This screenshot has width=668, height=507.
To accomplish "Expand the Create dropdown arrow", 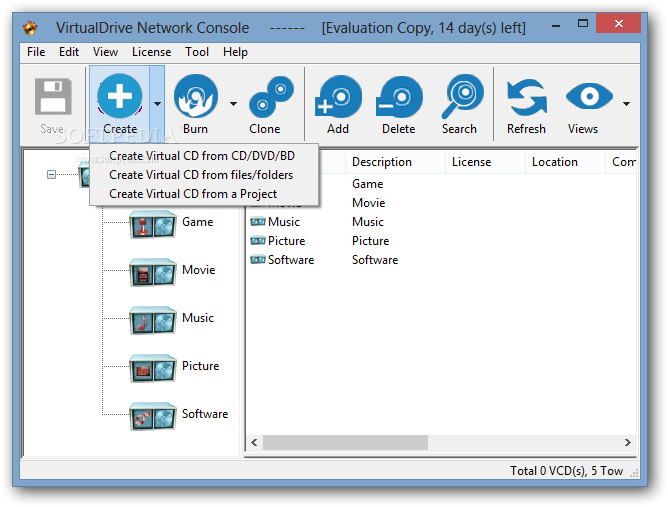I will click(157, 104).
